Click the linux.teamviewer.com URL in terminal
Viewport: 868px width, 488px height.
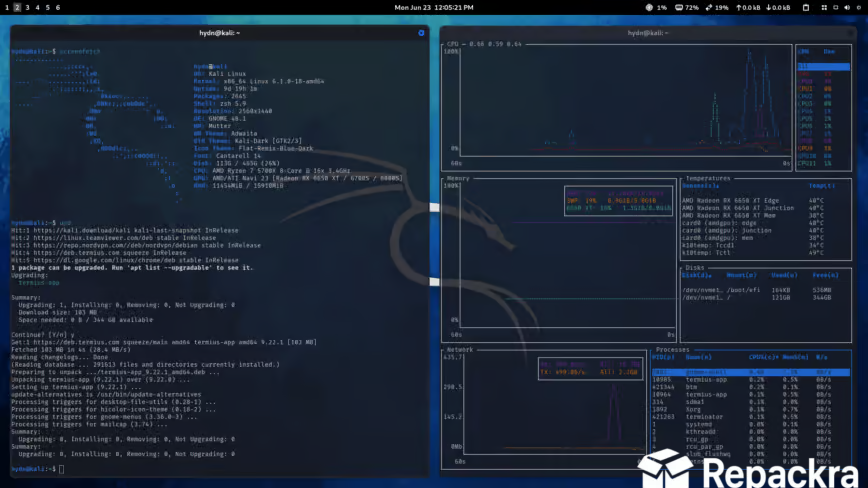[95, 238]
